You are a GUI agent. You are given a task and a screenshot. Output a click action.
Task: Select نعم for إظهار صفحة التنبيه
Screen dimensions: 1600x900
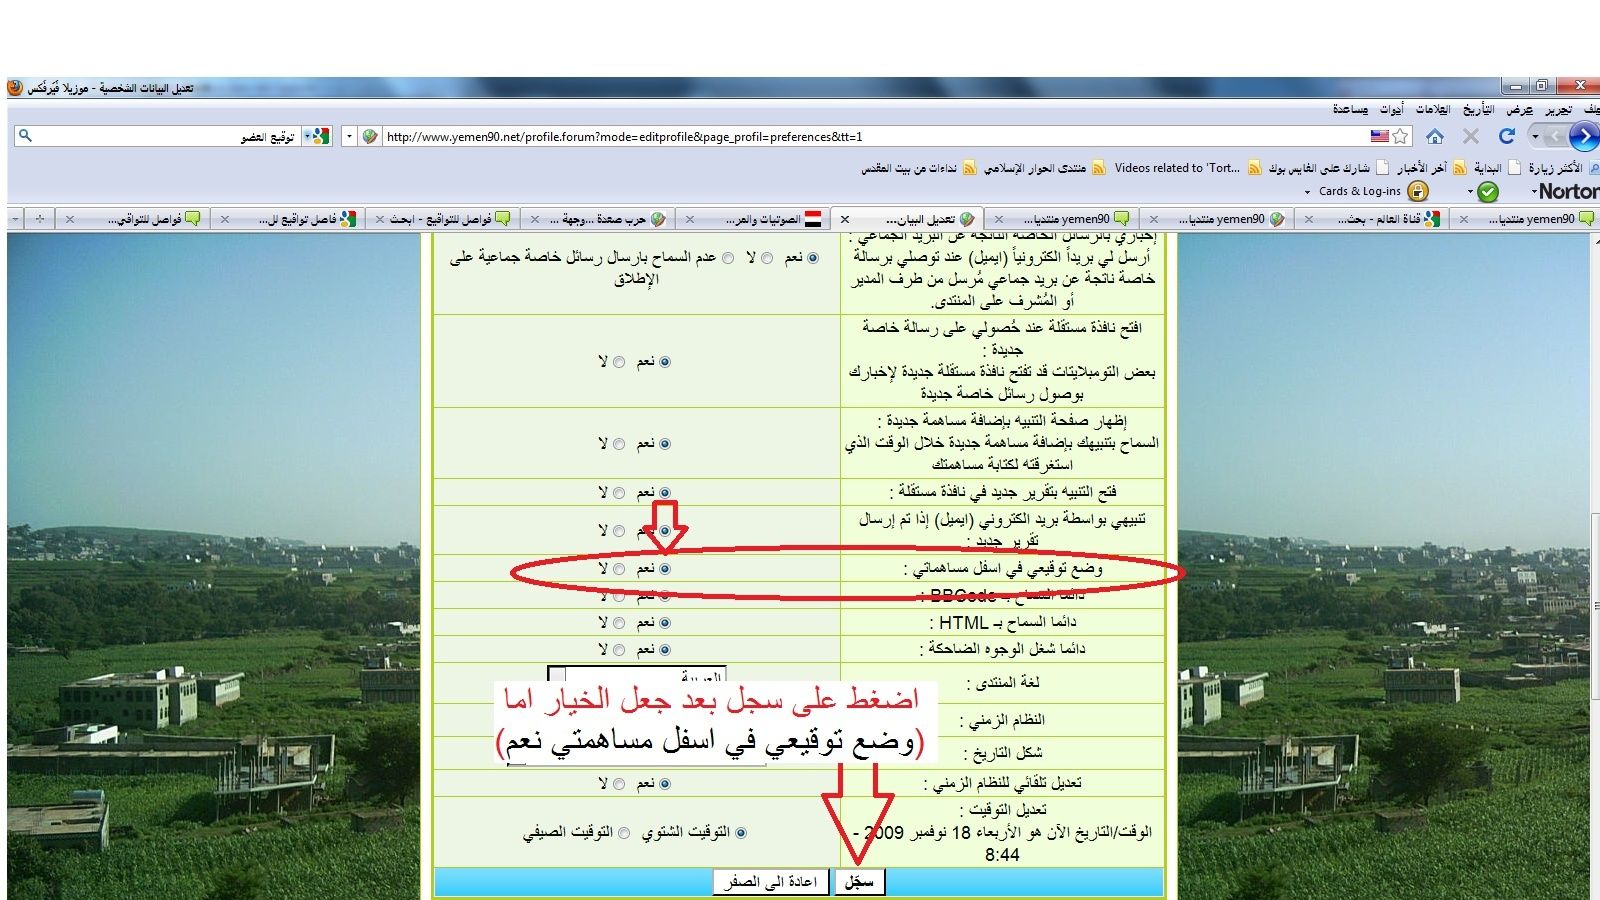665,444
